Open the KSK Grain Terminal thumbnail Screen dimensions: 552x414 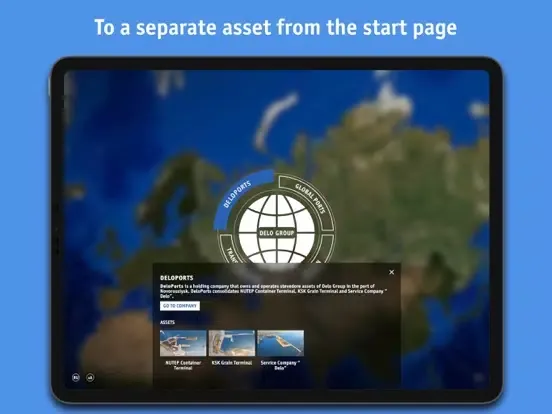click(x=232, y=343)
